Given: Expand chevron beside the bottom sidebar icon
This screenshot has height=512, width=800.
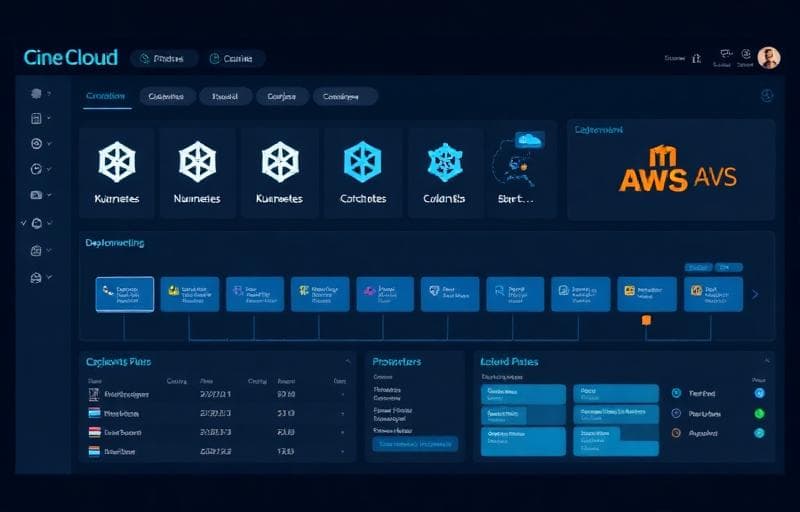Looking at the screenshot, I should pyautogui.click(x=49, y=277).
